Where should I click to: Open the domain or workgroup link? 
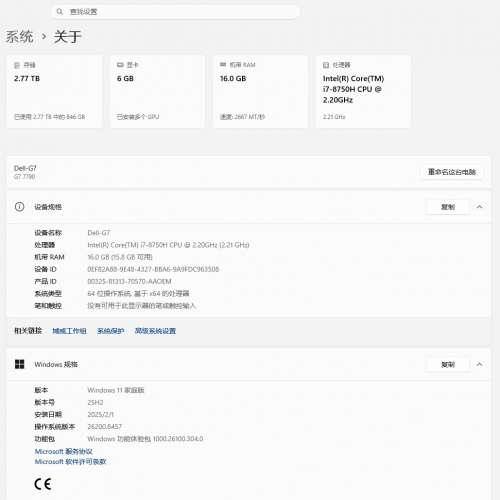tap(69, 331)
